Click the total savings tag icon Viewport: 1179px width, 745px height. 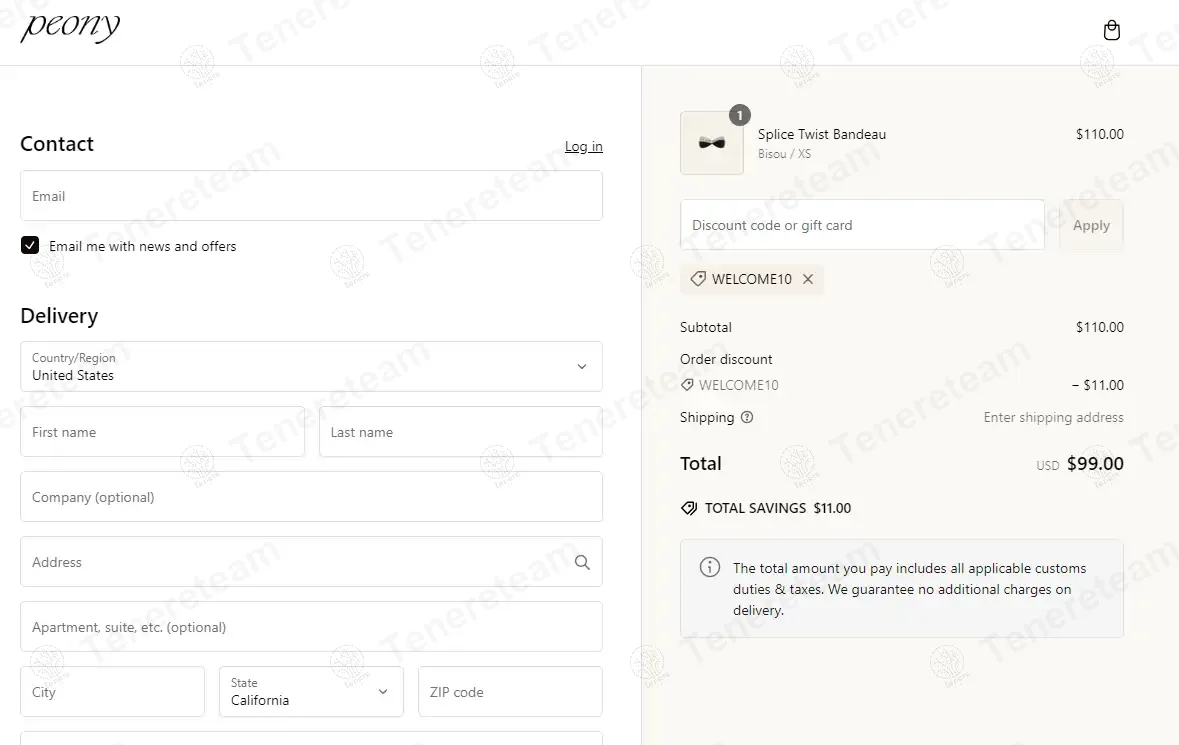(689, 508)
